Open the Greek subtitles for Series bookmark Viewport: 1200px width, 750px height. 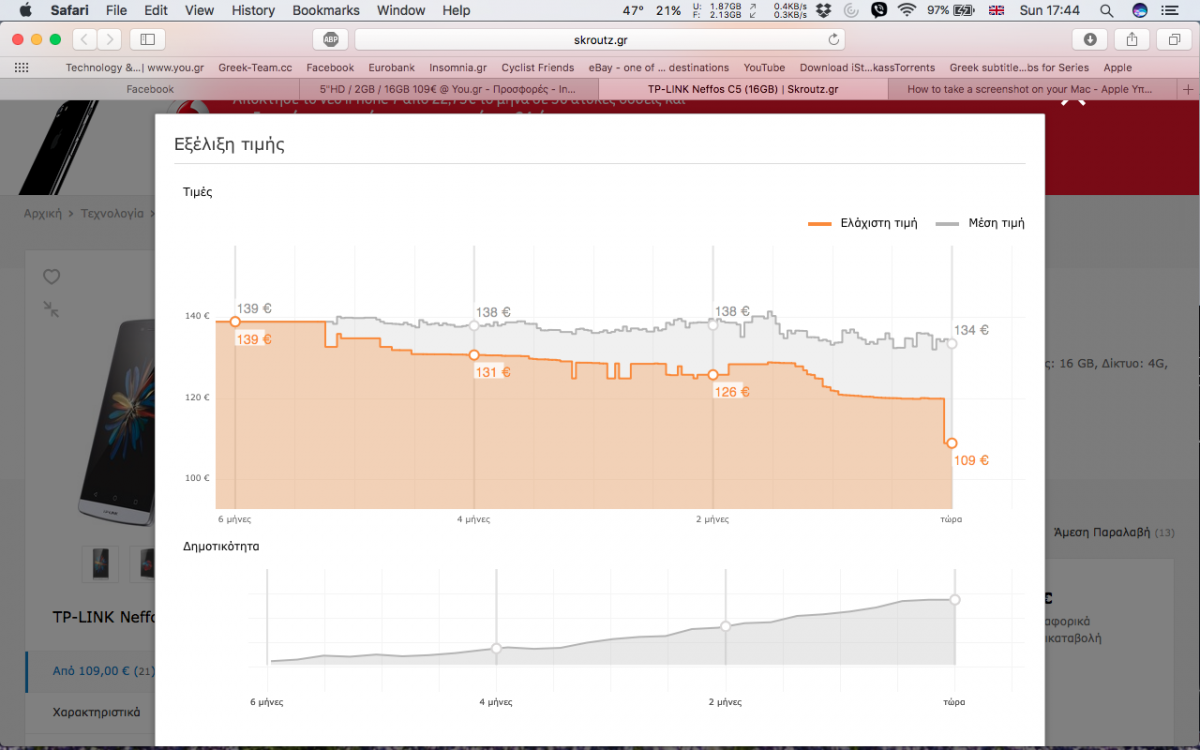(x=1019, y=68)
